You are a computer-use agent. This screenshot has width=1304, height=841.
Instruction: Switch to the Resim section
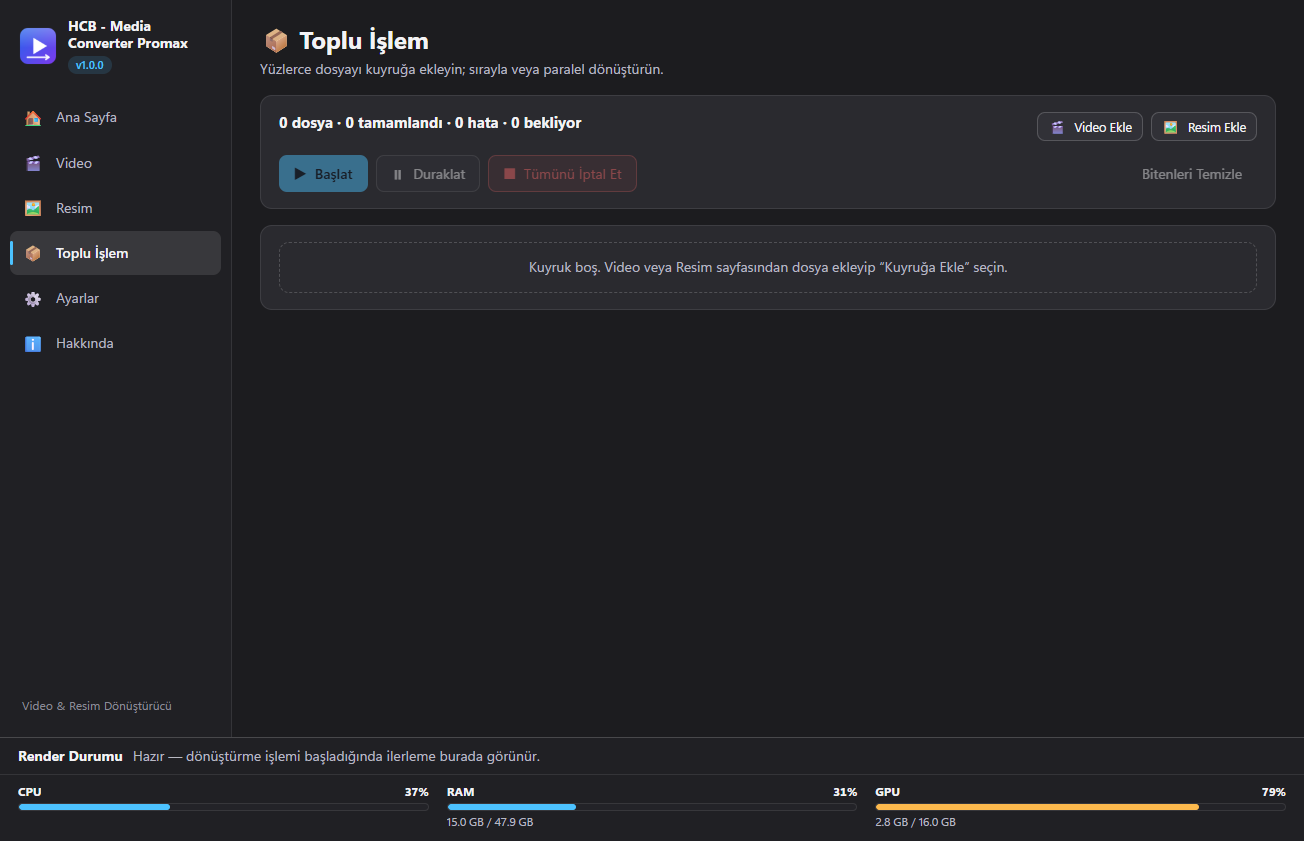(x=115, y=208)
